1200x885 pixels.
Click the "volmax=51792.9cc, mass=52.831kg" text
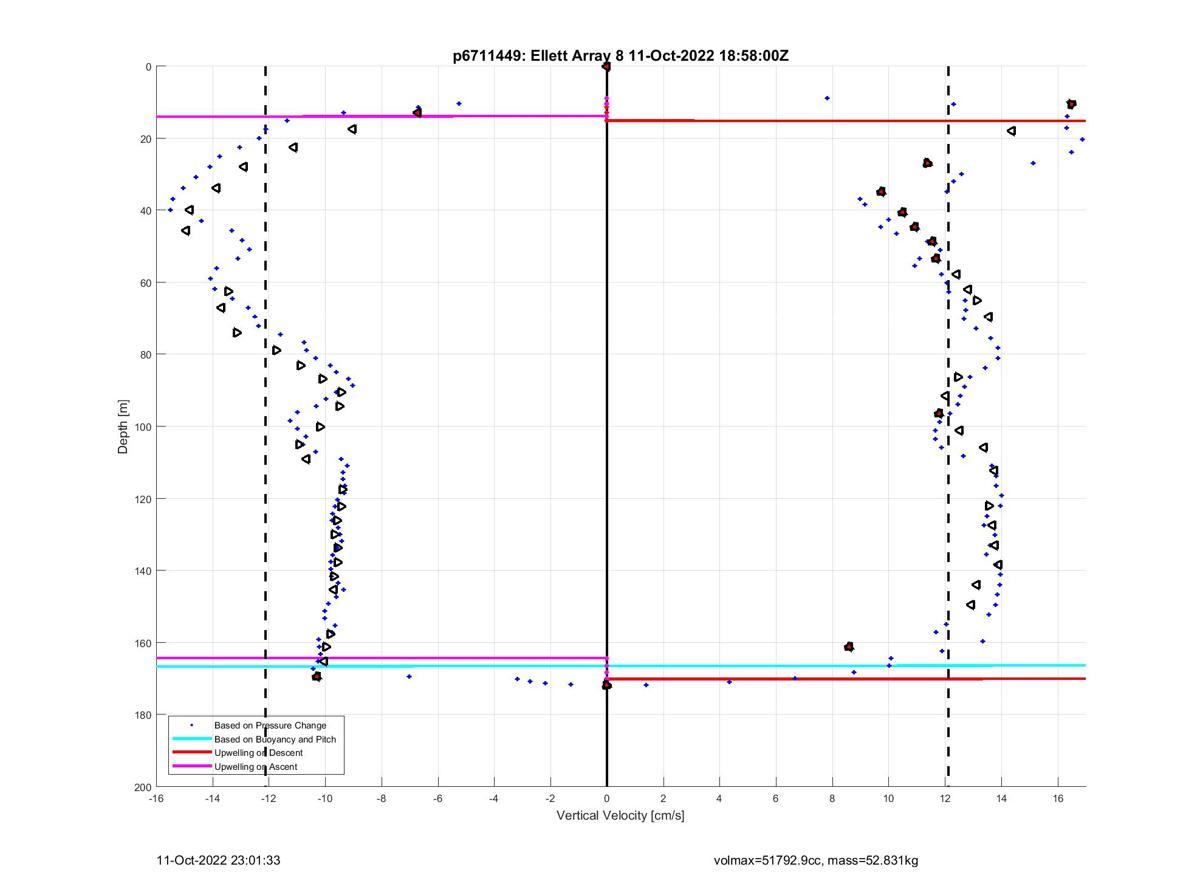pyautogui.click(x=816, y=860)
